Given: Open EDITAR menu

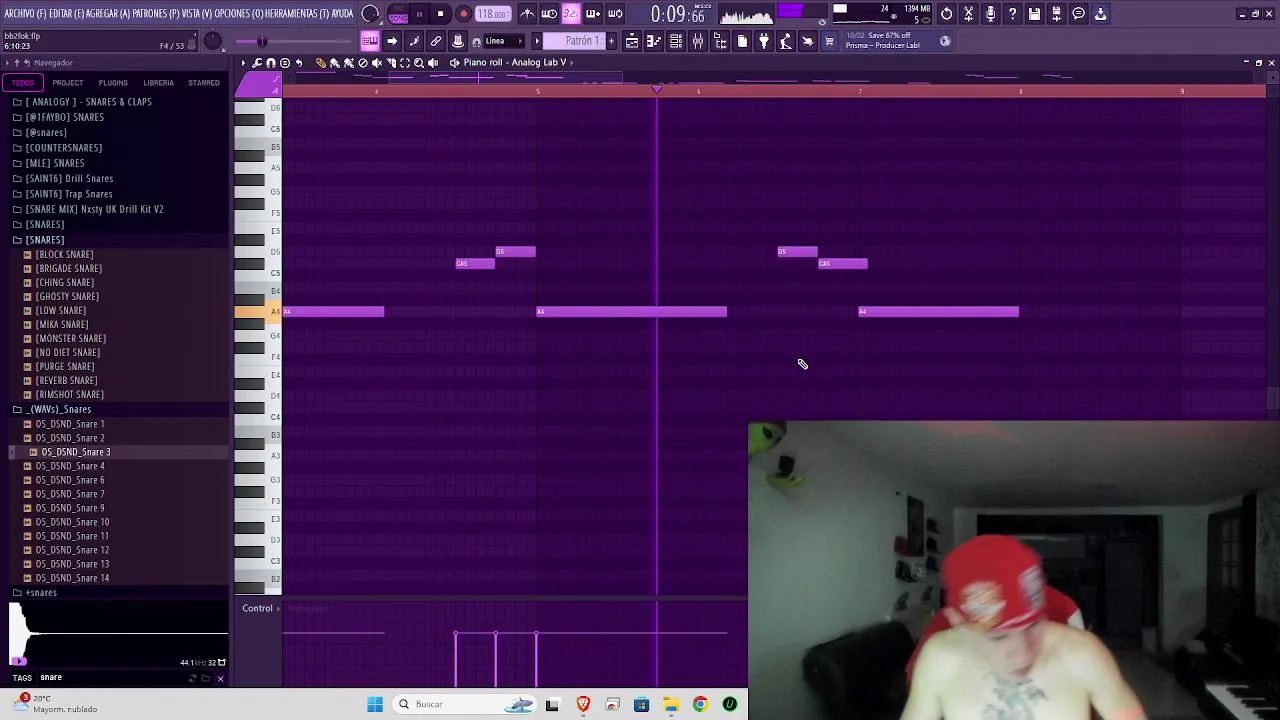Looking at the screenshot, I should click(x=67, y=14).
